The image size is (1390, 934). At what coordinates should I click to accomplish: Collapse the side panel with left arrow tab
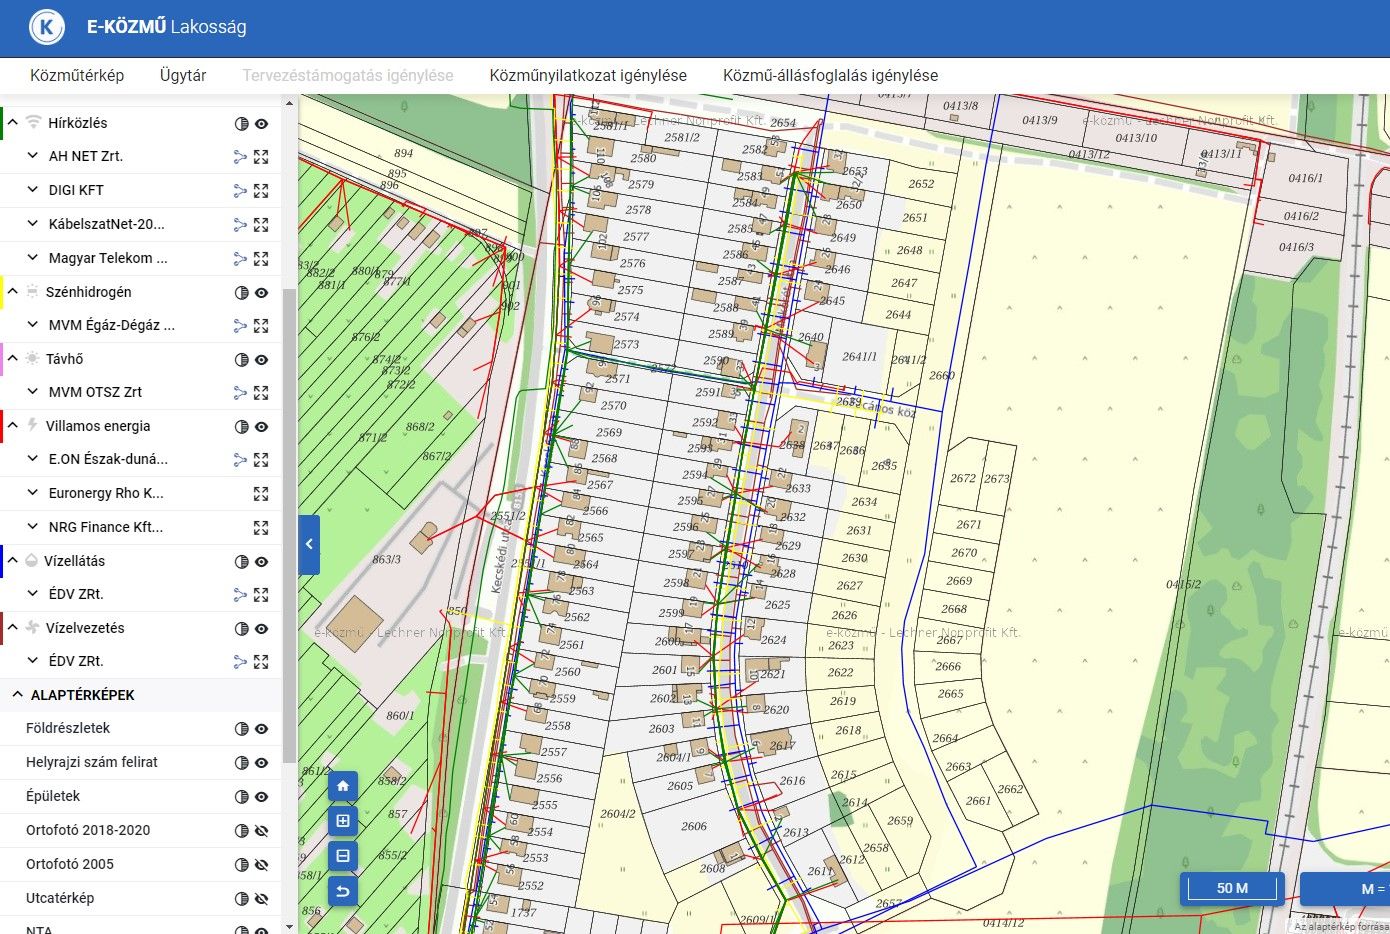[x=309, y=544]
